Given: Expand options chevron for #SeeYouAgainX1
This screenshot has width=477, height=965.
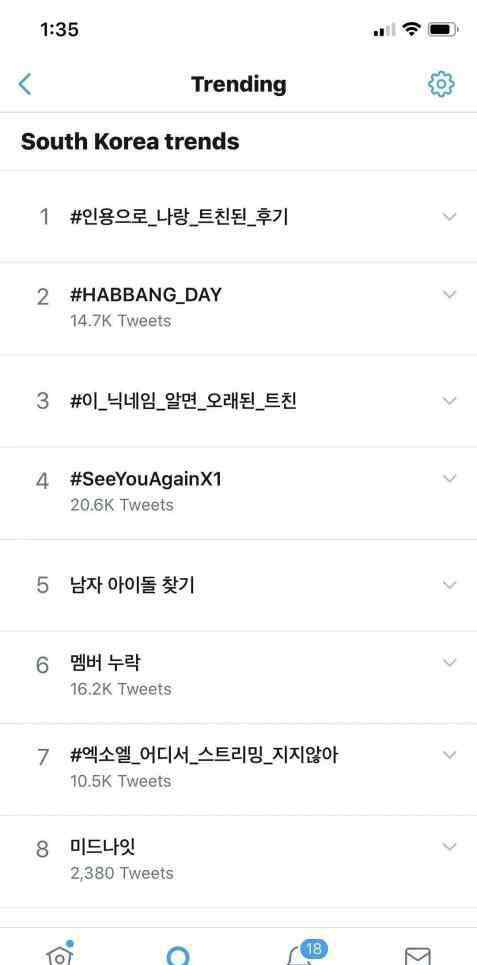Looking at the screenshot, I should pyautogui.click(x=450, y=478).
